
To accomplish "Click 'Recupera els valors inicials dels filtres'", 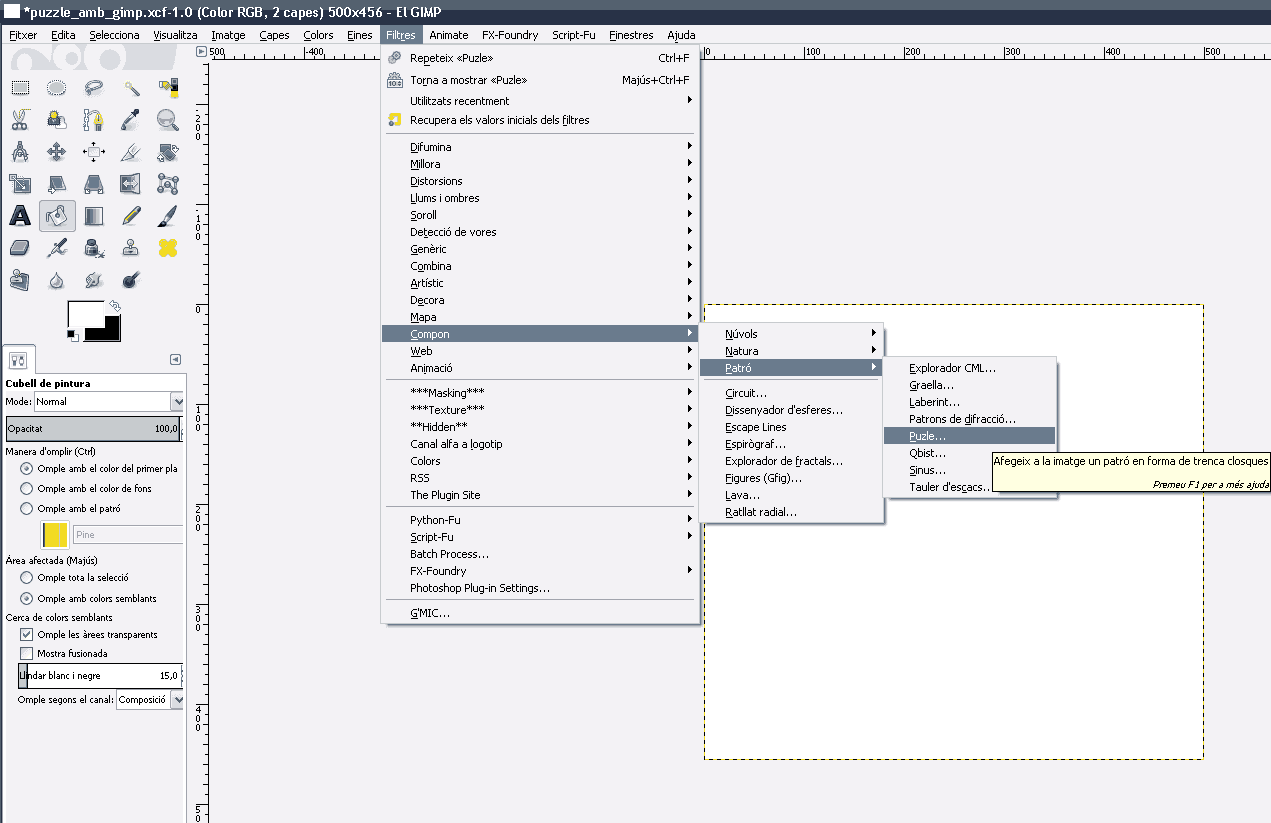I will point(499,120).
